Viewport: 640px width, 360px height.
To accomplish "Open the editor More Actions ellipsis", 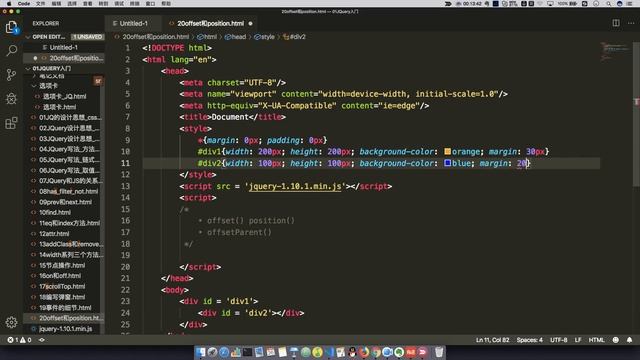I will click(631, 23).
